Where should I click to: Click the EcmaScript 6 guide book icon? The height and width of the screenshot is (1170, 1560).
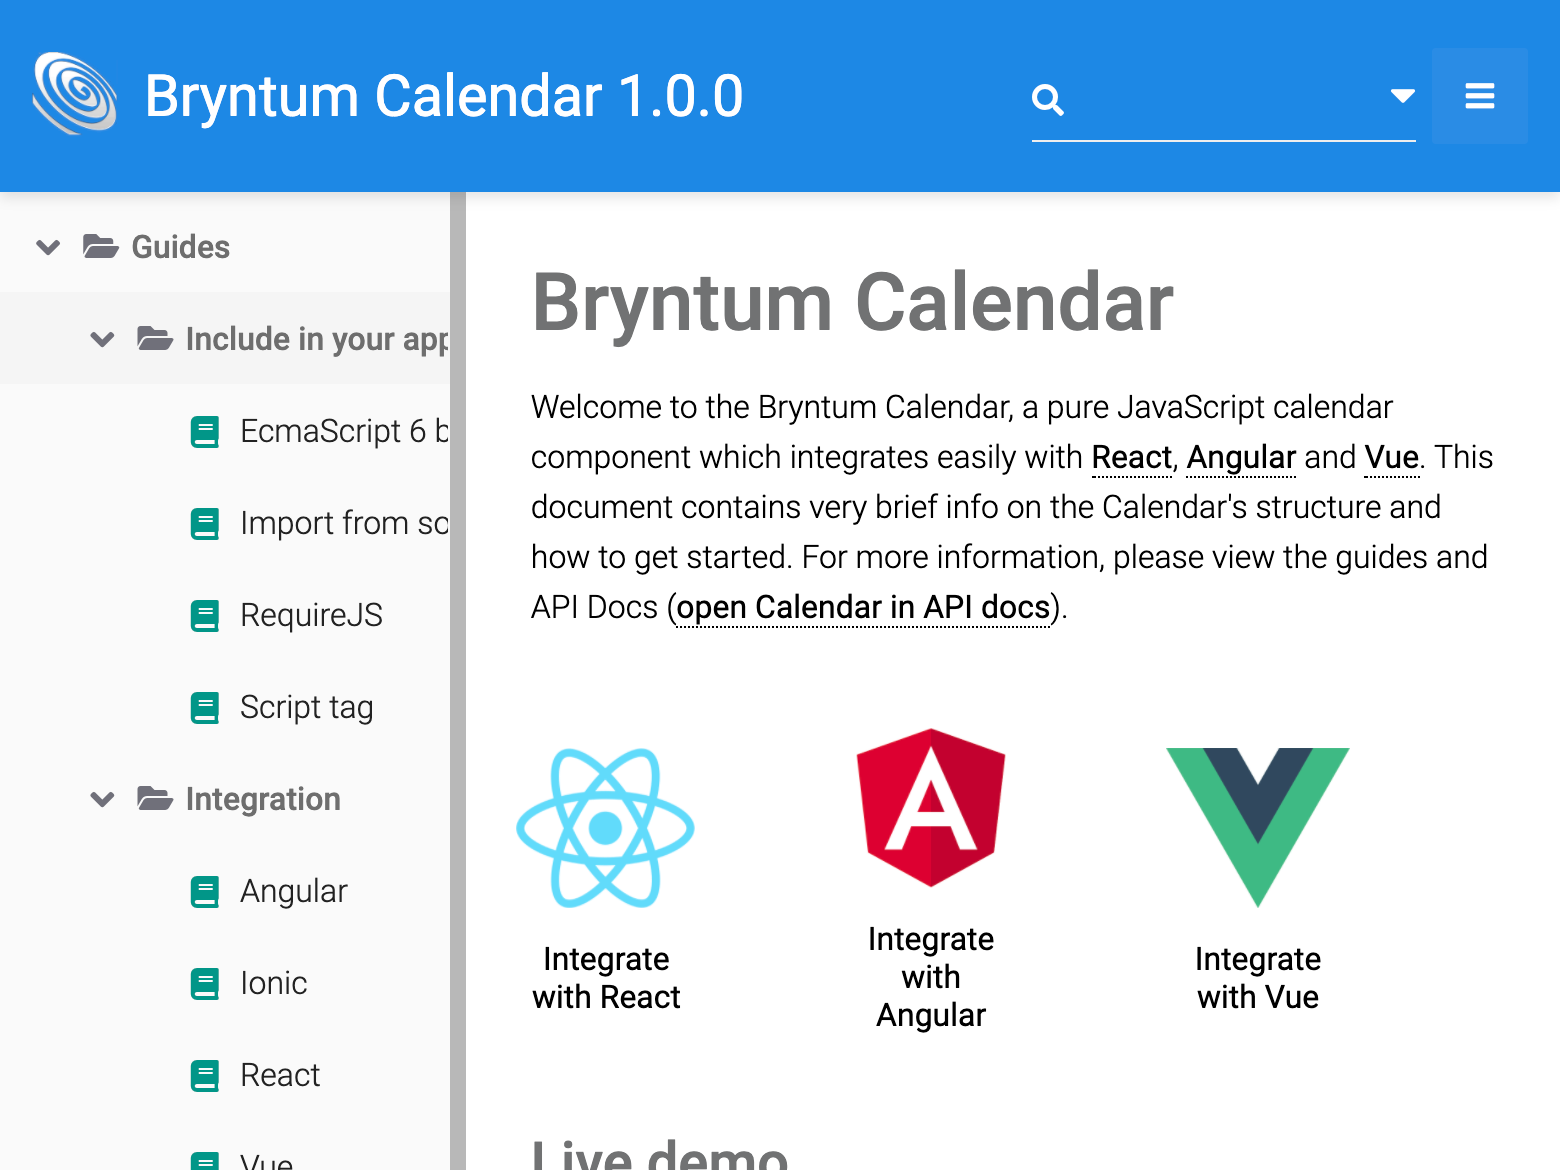click(205, 432)
